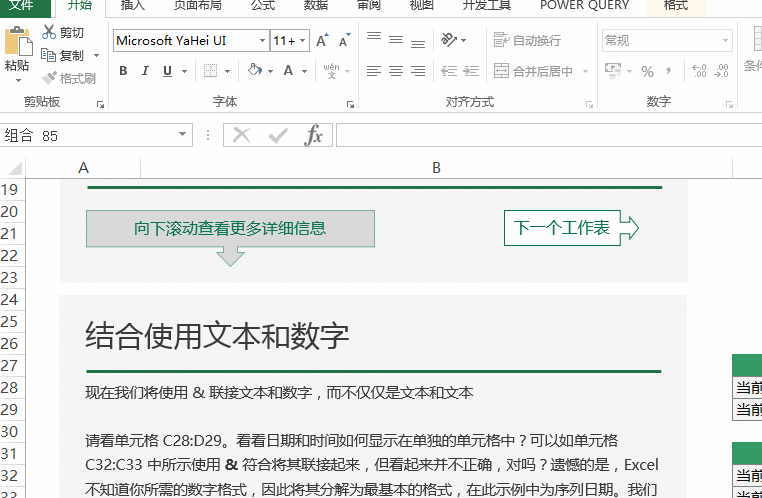The height and width of the screenshot is (498, 762).
Task: Click the Paste (粘贴) icon
Action: [17, 42]
